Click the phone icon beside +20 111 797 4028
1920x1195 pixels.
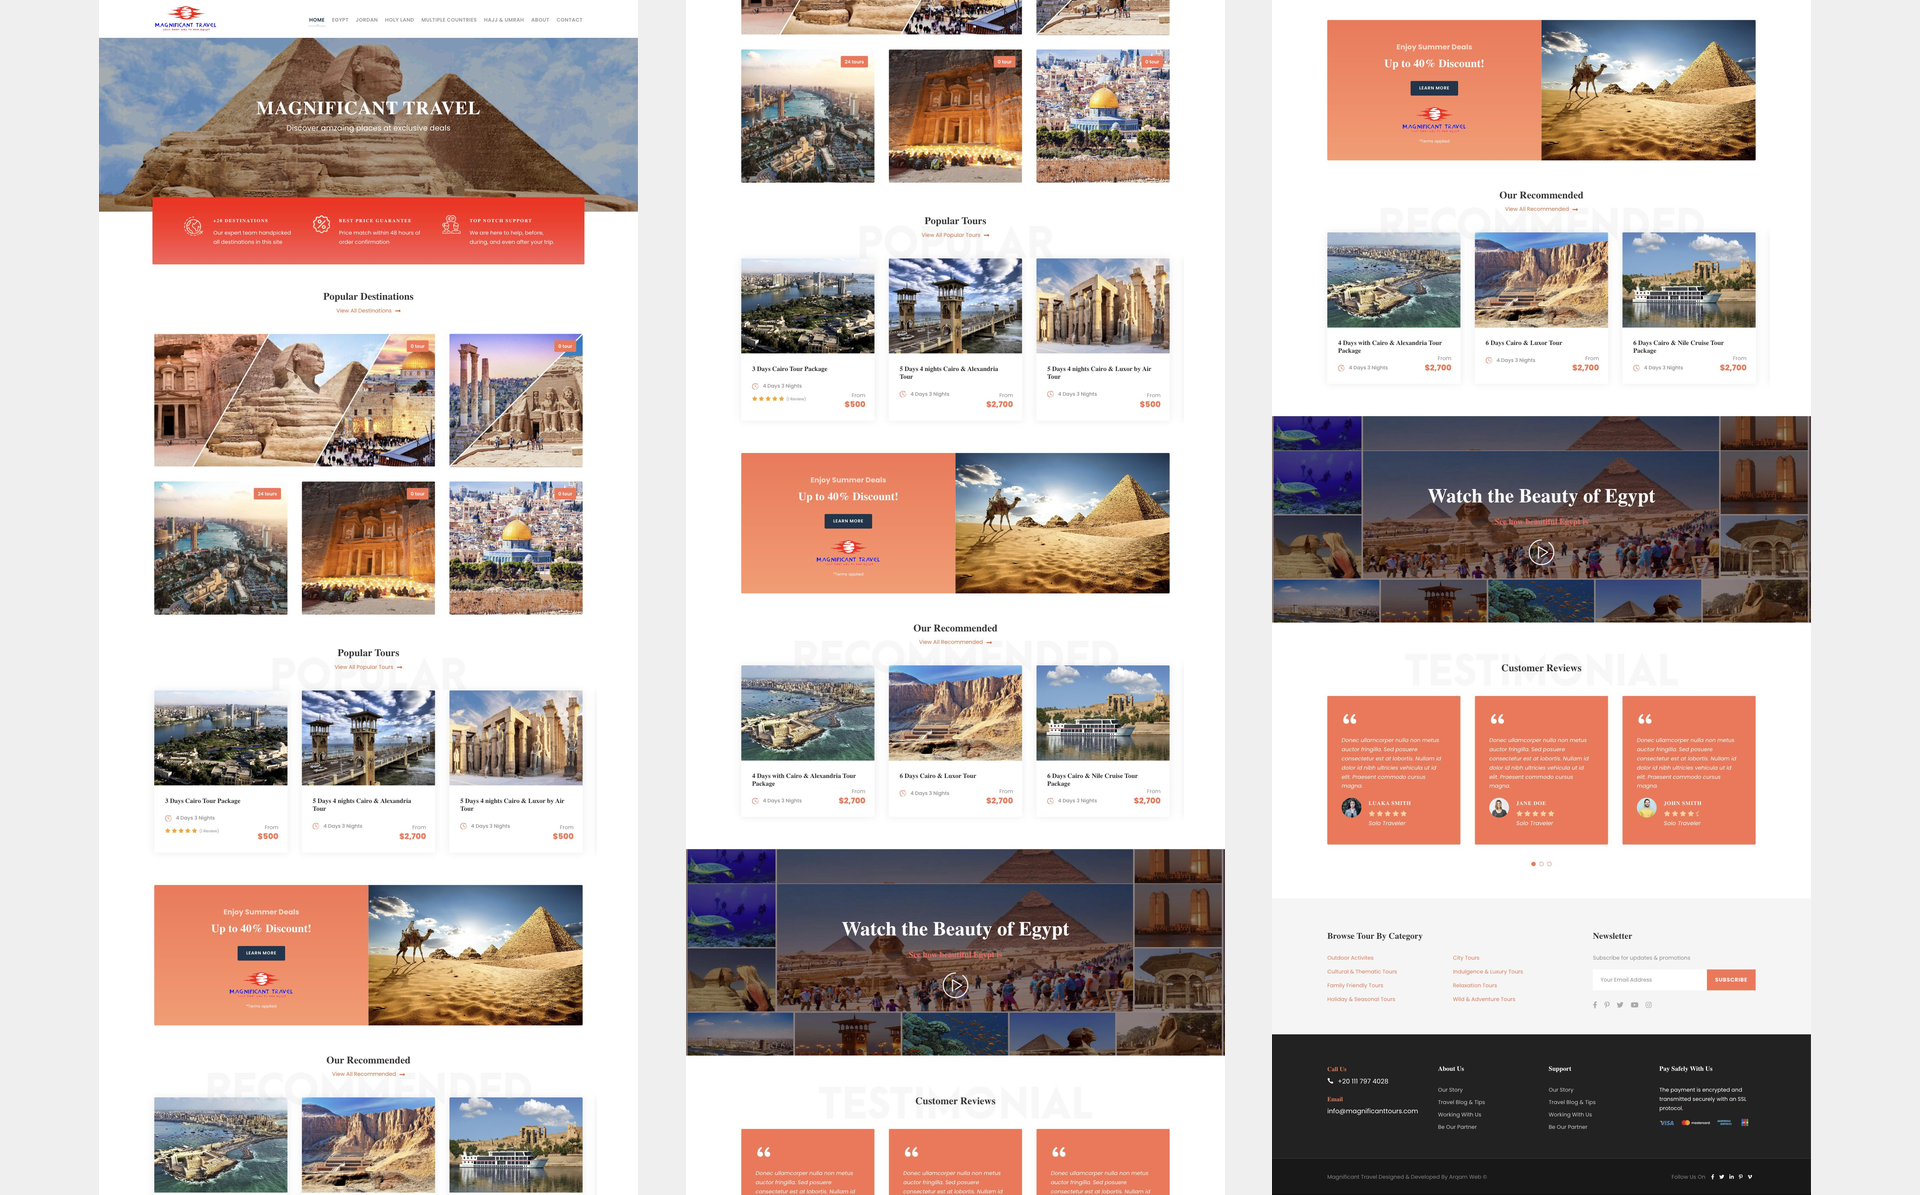point(1331,1081)
